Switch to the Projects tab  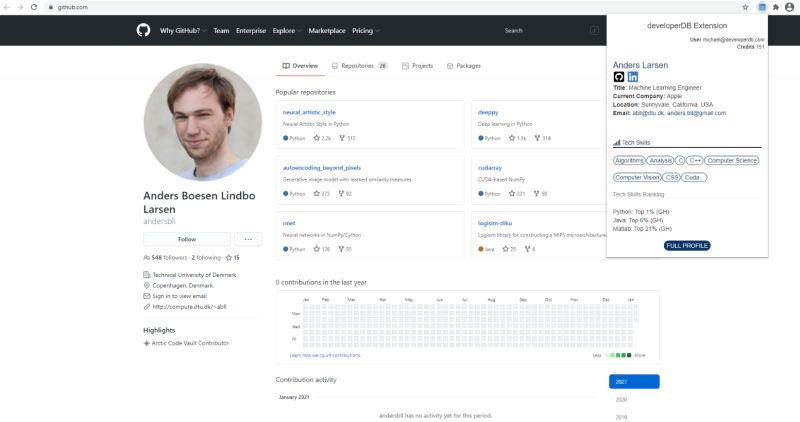[417, 66]
